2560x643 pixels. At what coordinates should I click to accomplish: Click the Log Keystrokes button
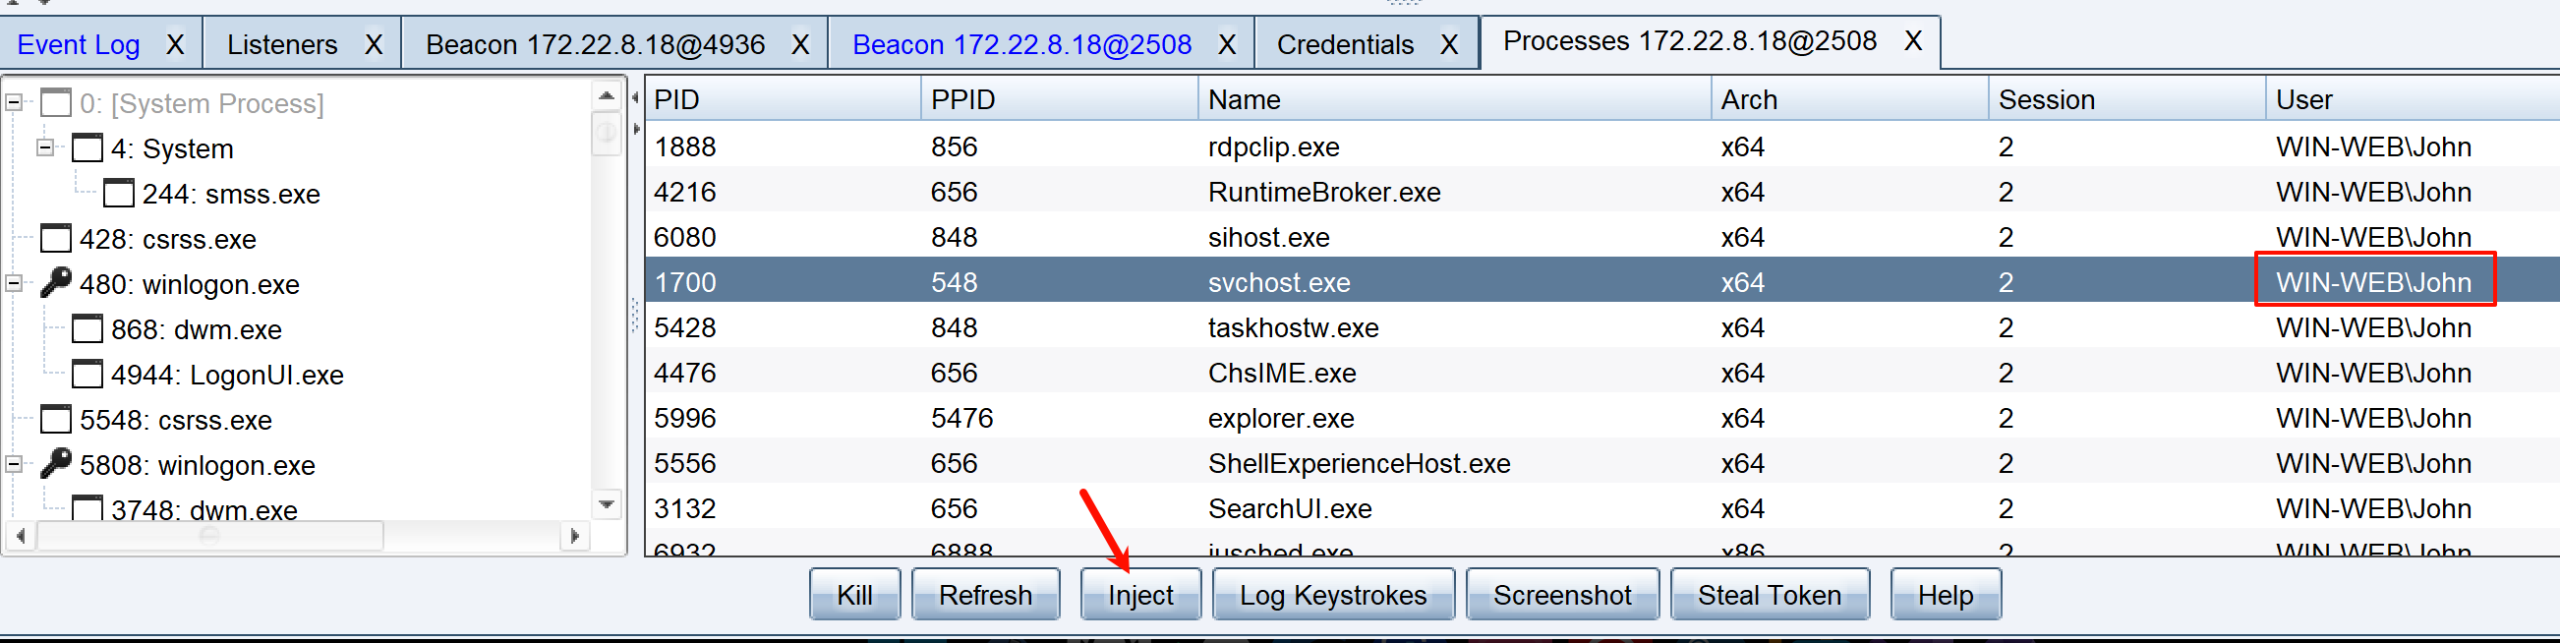click(1333, 595)
